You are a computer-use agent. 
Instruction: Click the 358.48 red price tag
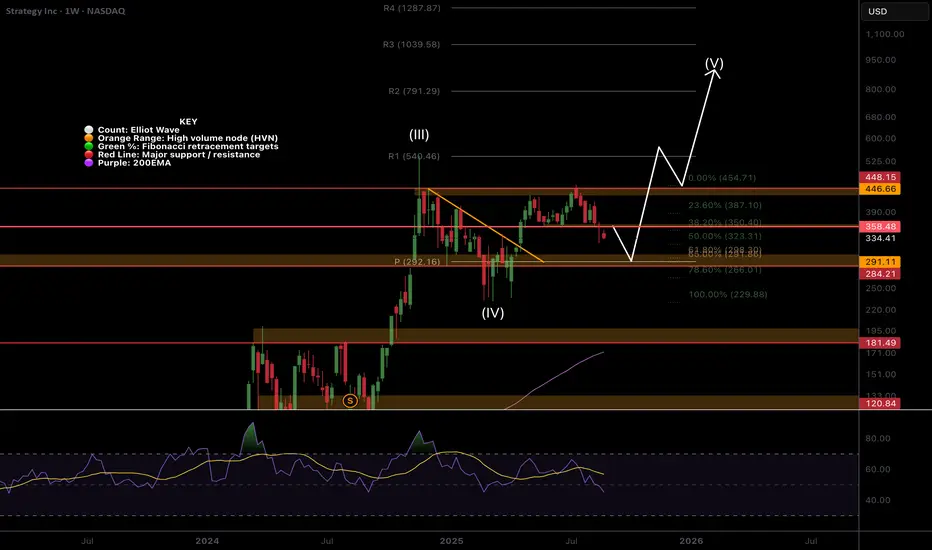[880, 227]
